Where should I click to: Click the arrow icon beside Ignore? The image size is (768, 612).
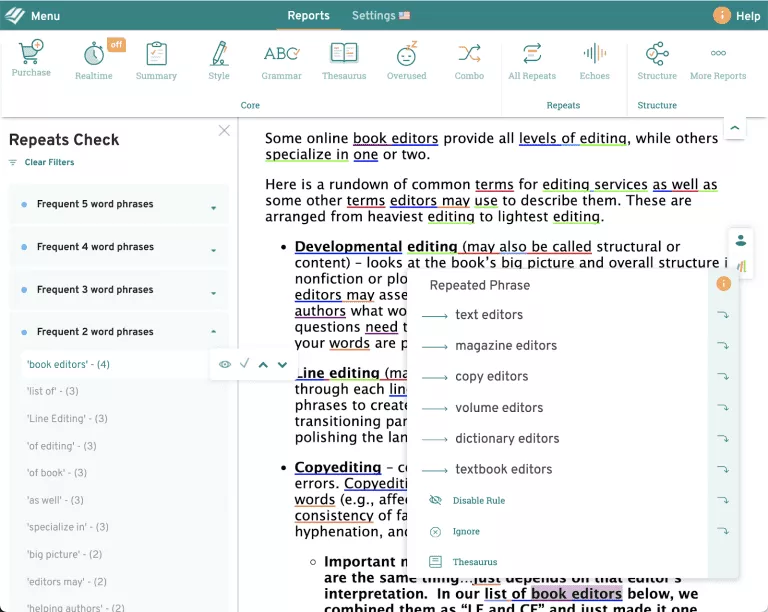pos(723,531)
